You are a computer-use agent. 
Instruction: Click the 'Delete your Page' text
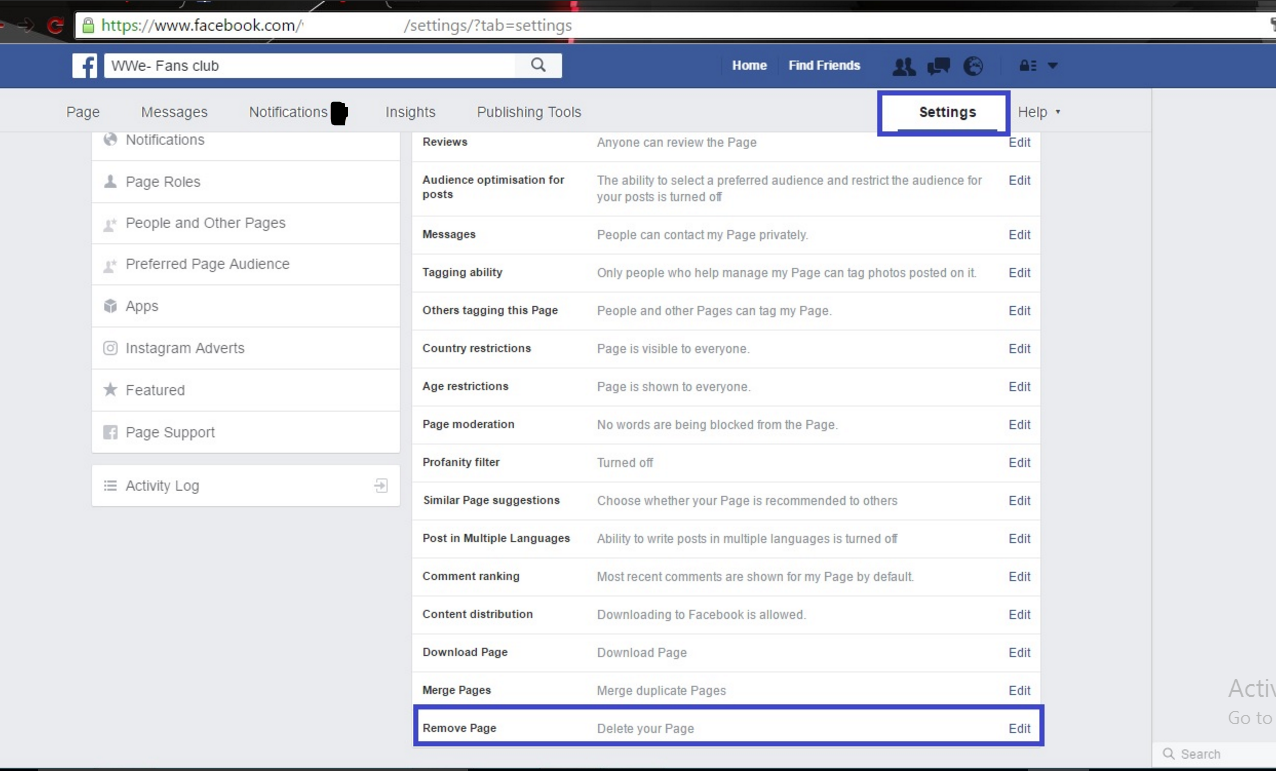[645, 728]
